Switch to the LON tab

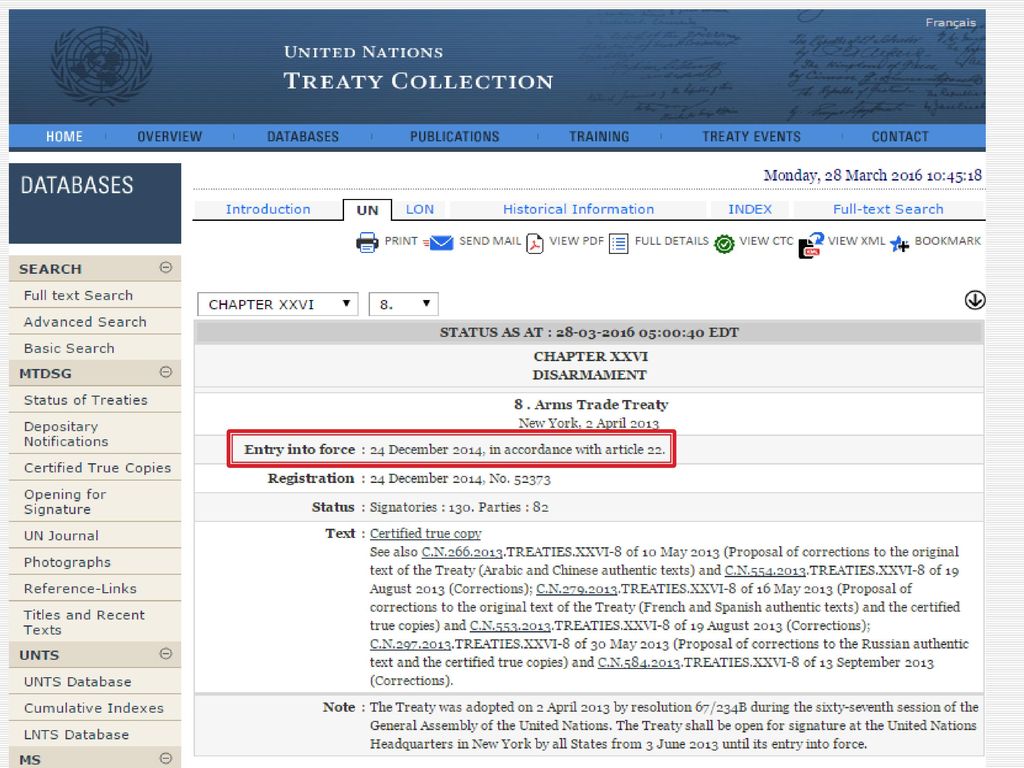(x=419, y=209)
